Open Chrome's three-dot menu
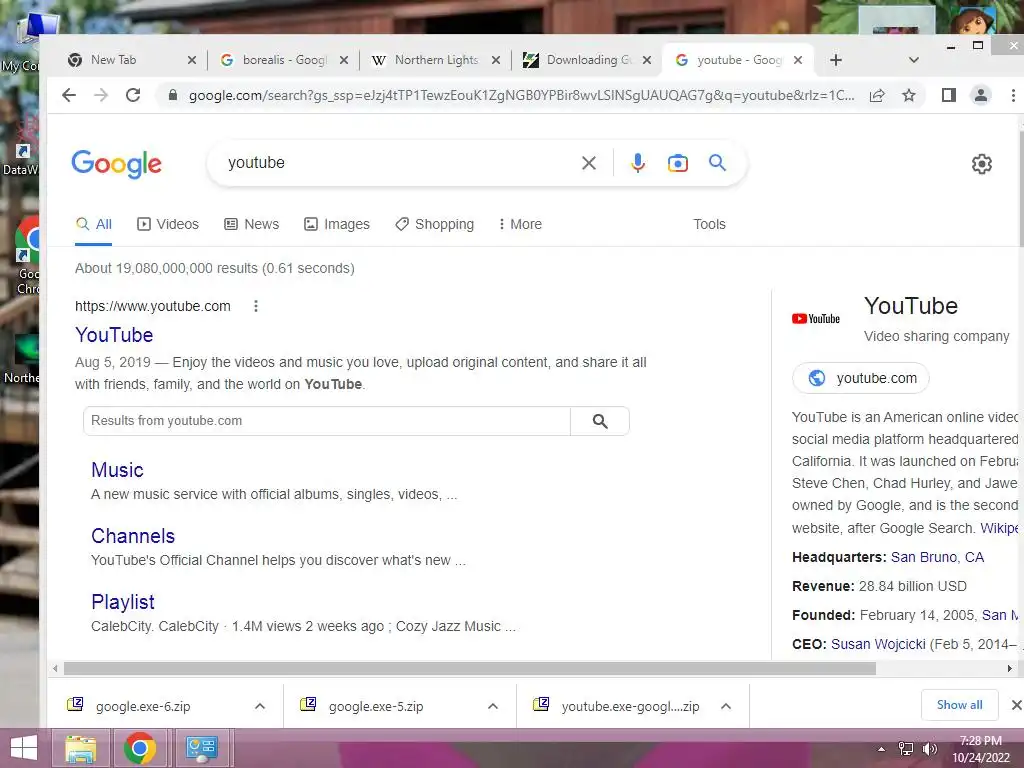 pyautogui.click(x=1013, y=95)
